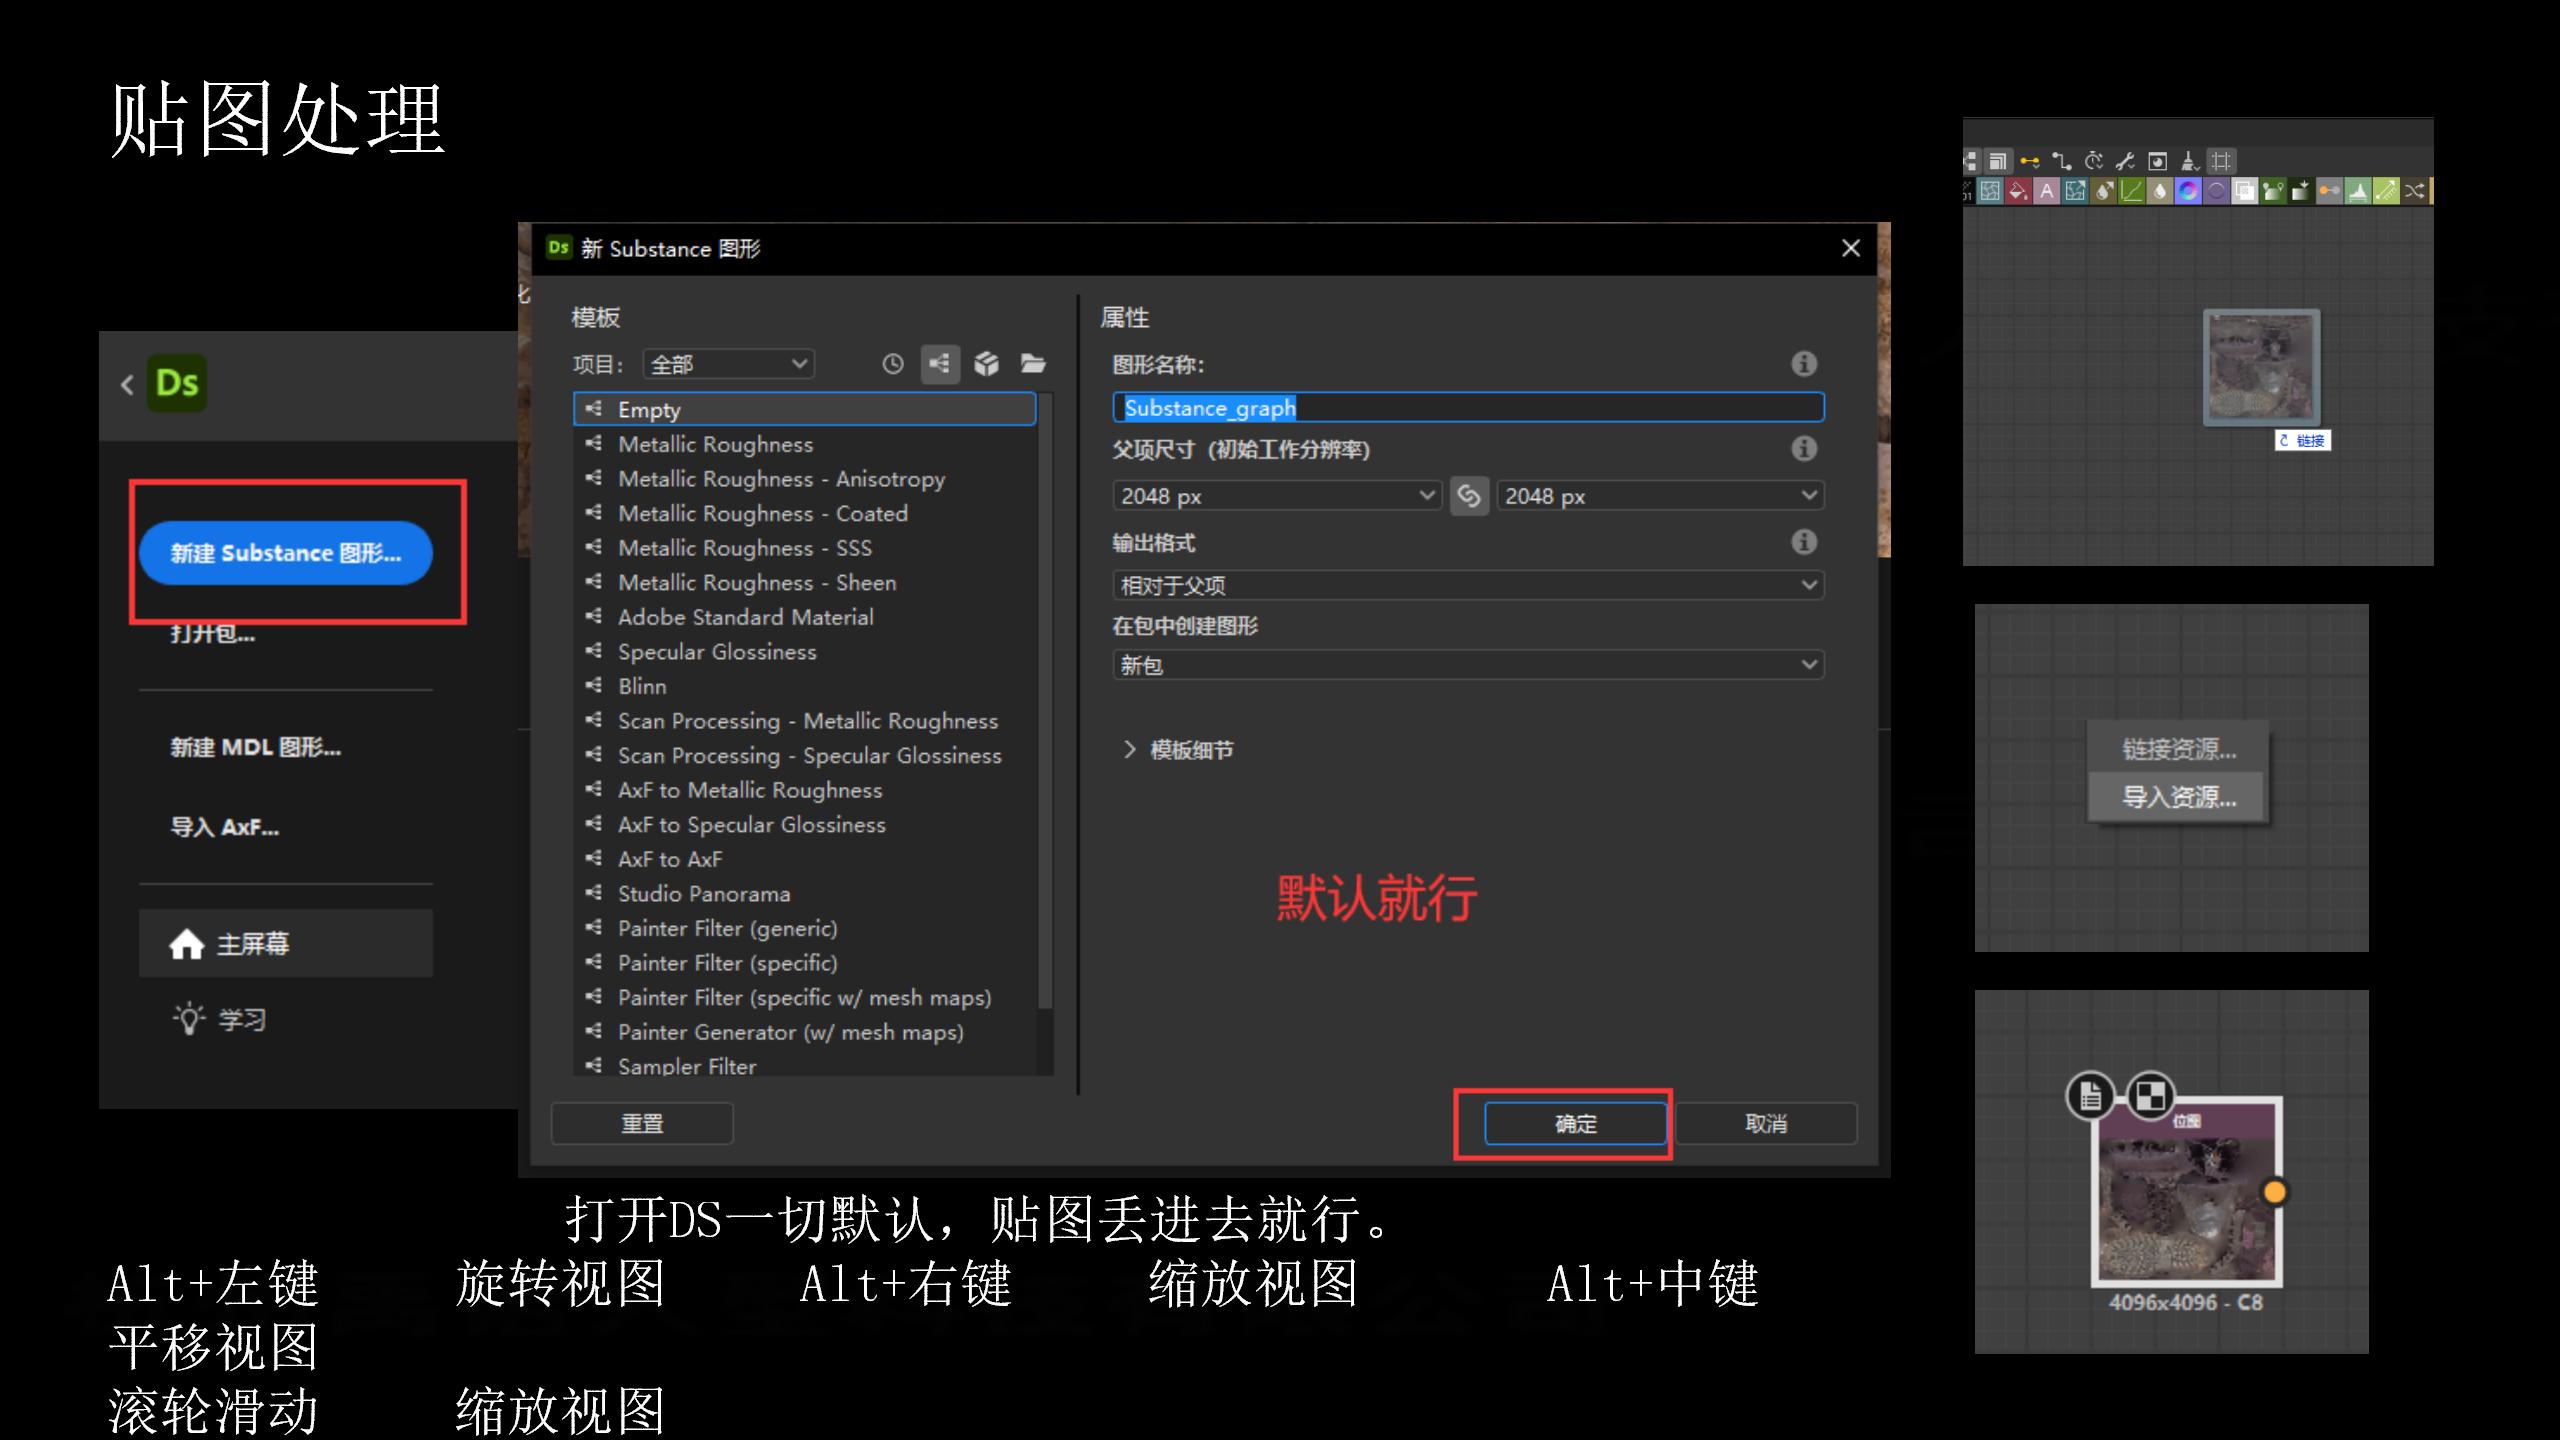
Task: Click the document icon above the bitmap node
Action: coord(2091,1096)
